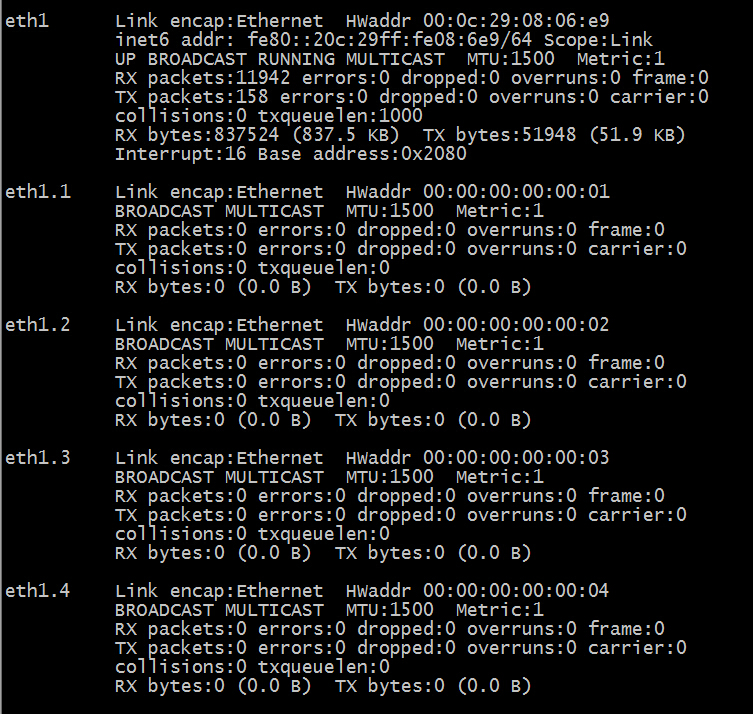Click the TX packets:158 value
Viewport: 753px width, 714px height.
[192, 97]
